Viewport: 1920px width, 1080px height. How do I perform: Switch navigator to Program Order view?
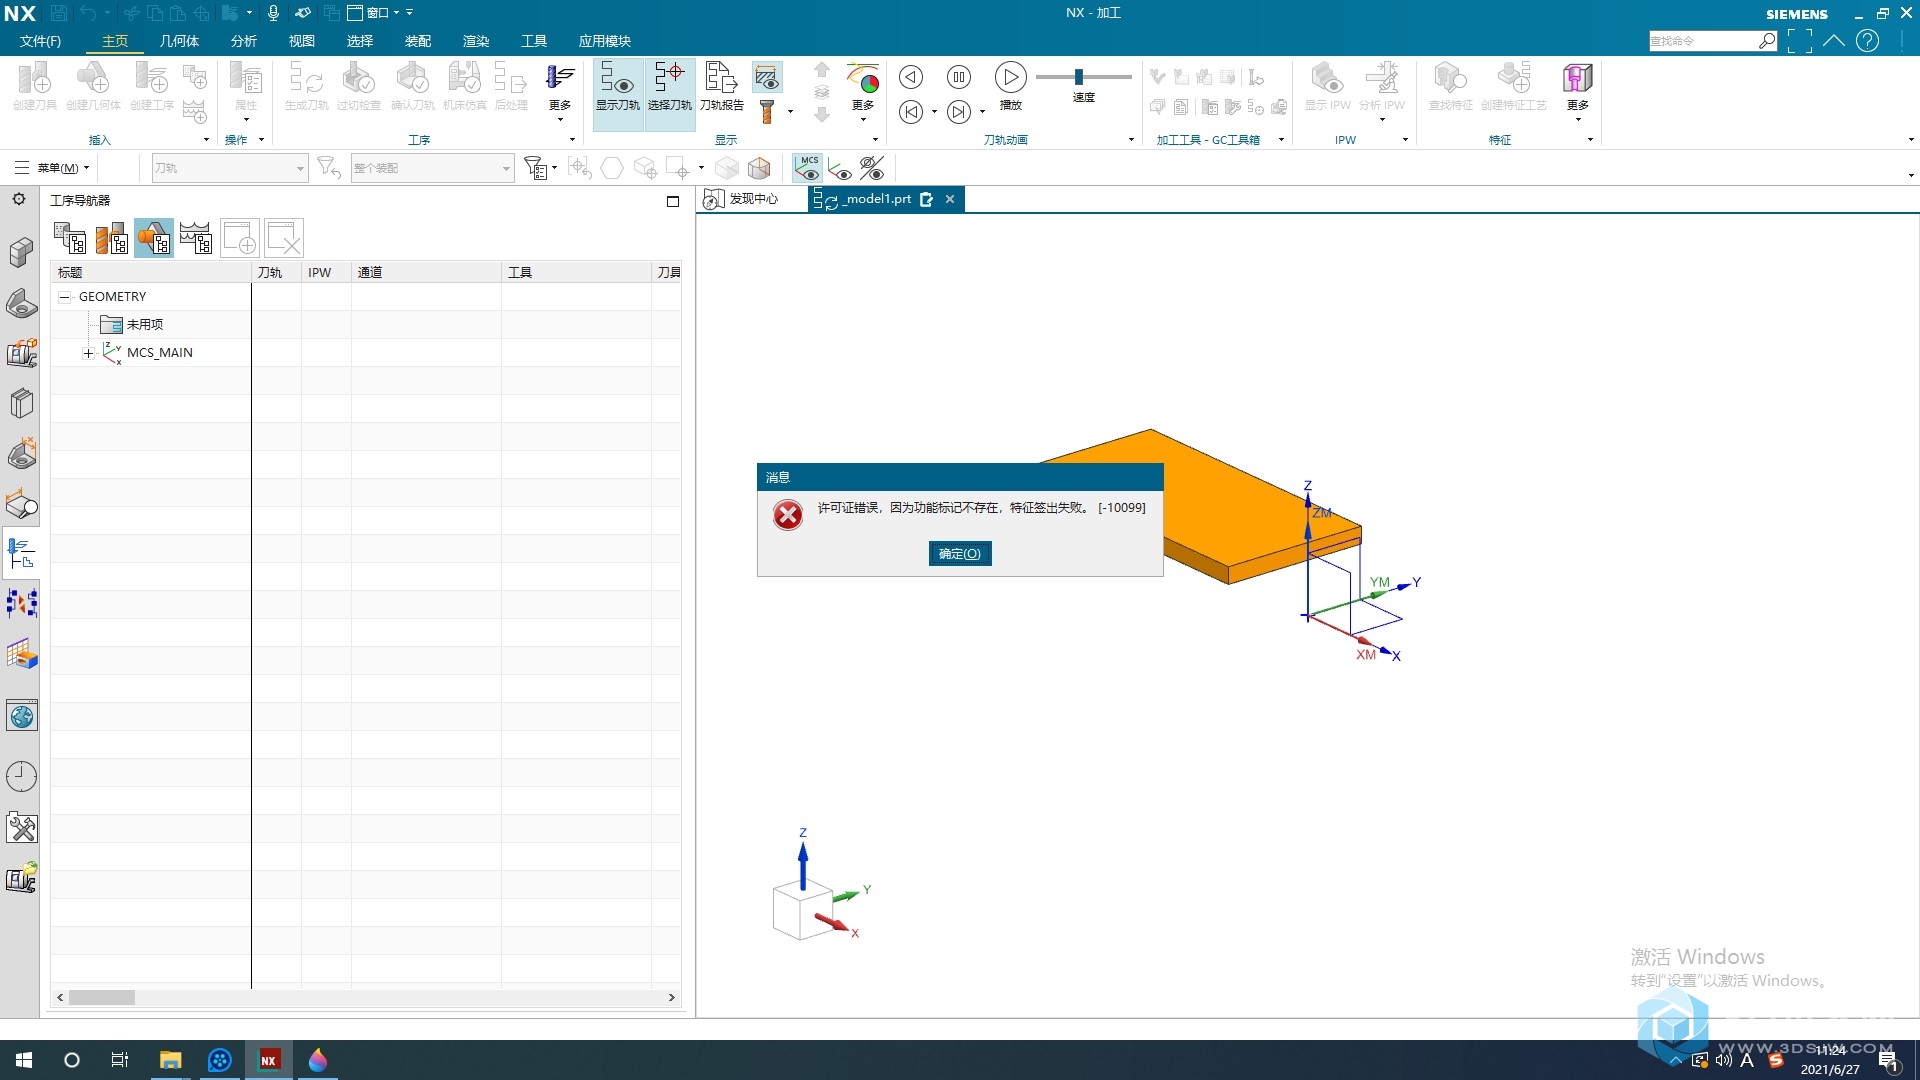click(x=70, y=238)
